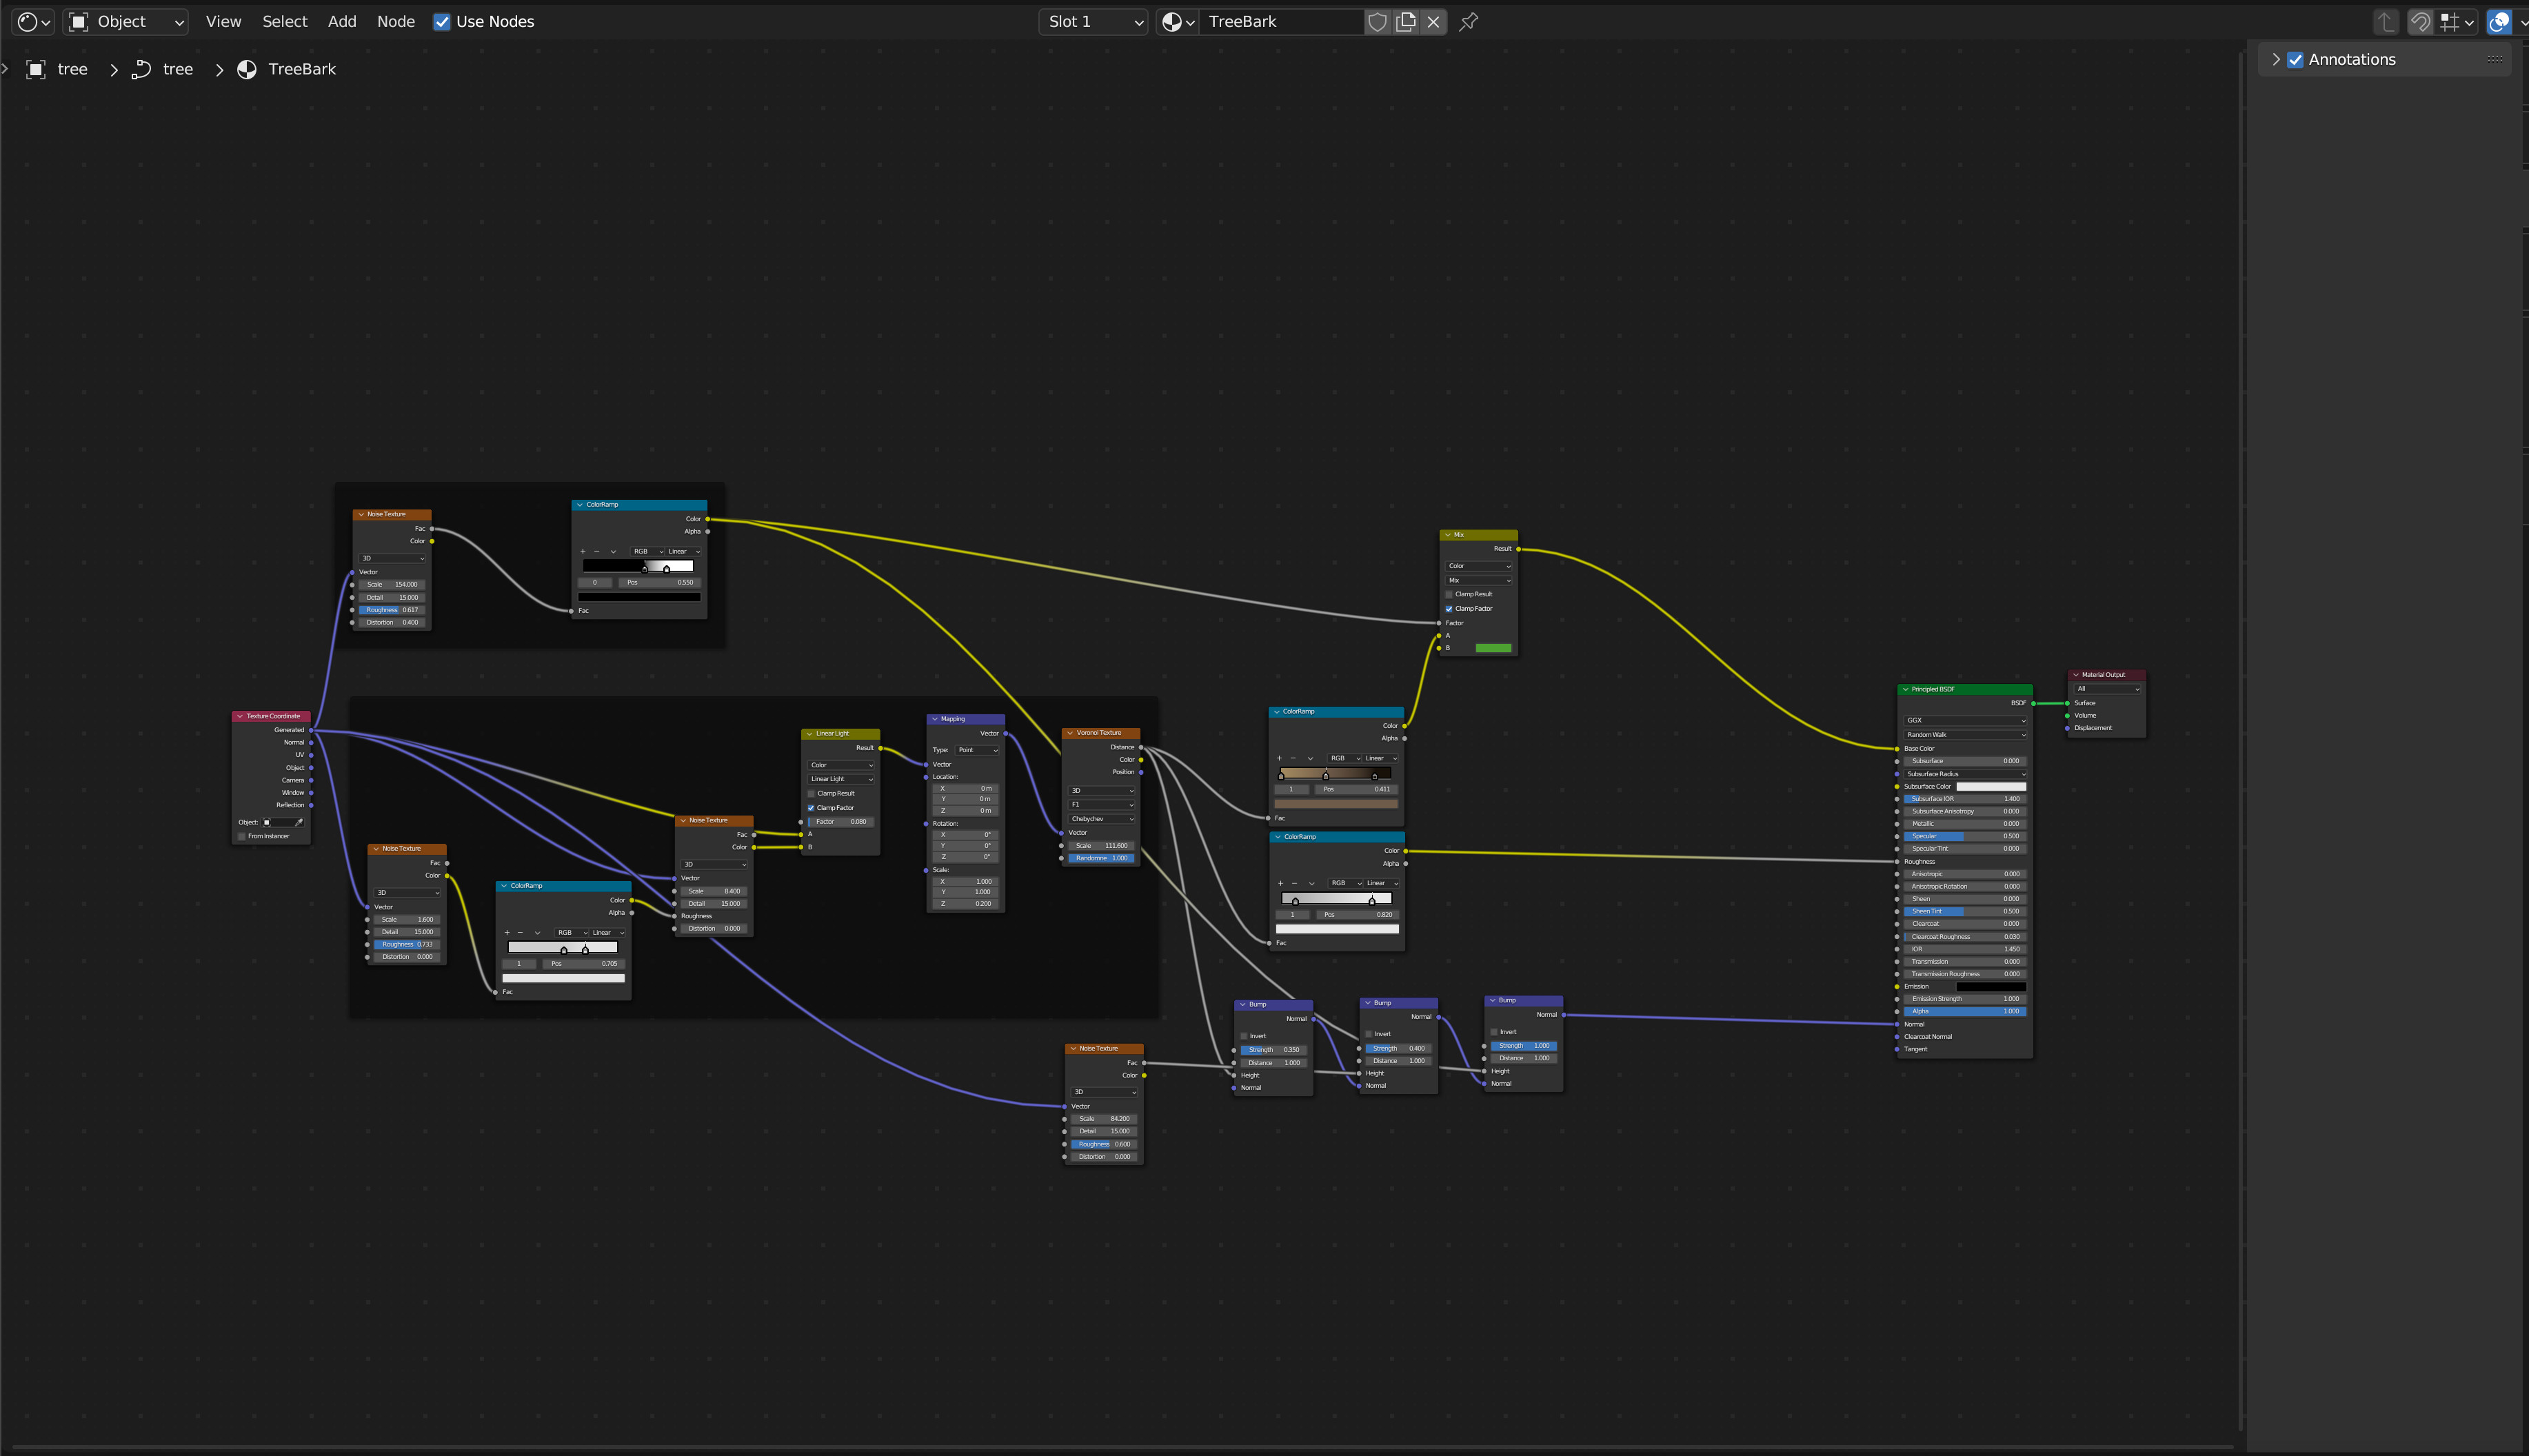Open the editor type selector icon
2529x1456 pixels.
pos(34,22)
